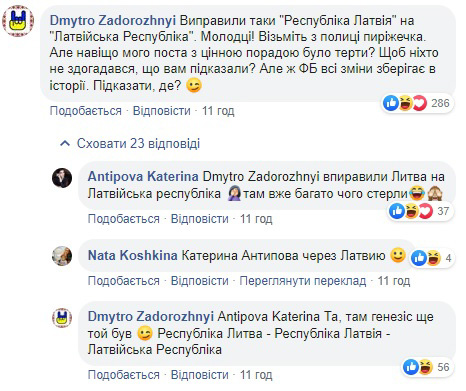The image size is (466, 391).
Task: Open Nata Koshkina's profile picture
Action: click(x=62, y=256)
